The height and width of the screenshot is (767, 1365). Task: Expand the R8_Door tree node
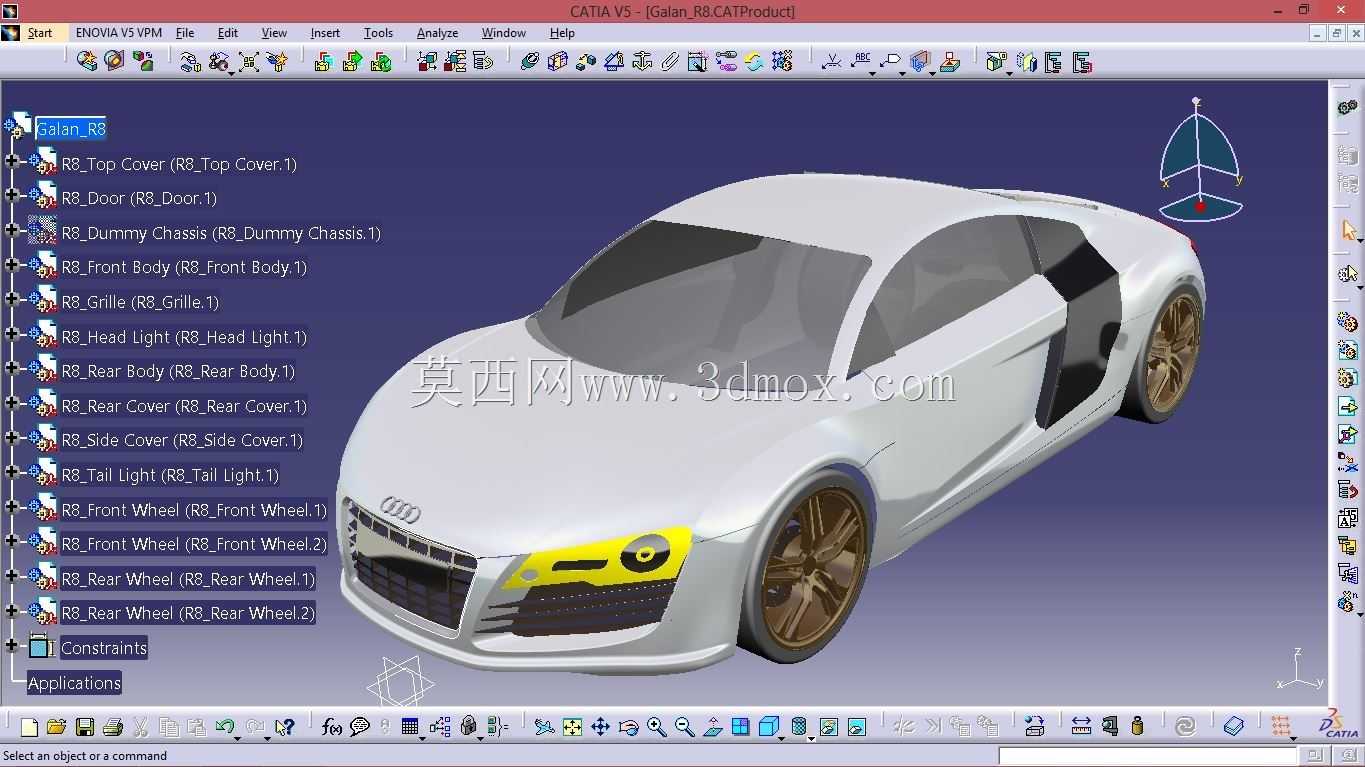(x=12, y=196)
